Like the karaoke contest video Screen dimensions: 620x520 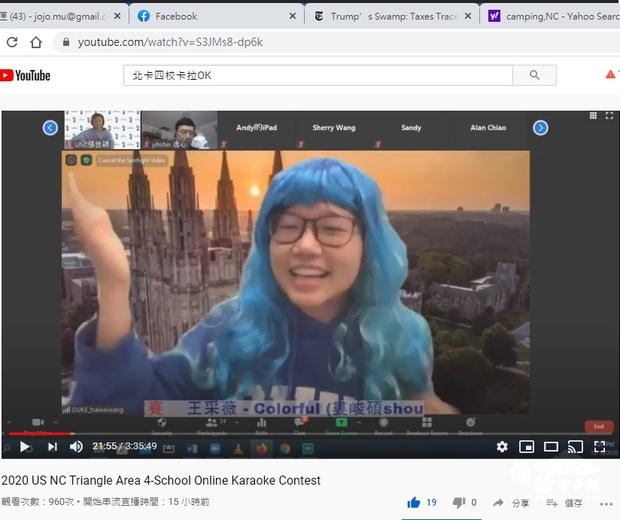pyautogui.click(x=414, y=502)
